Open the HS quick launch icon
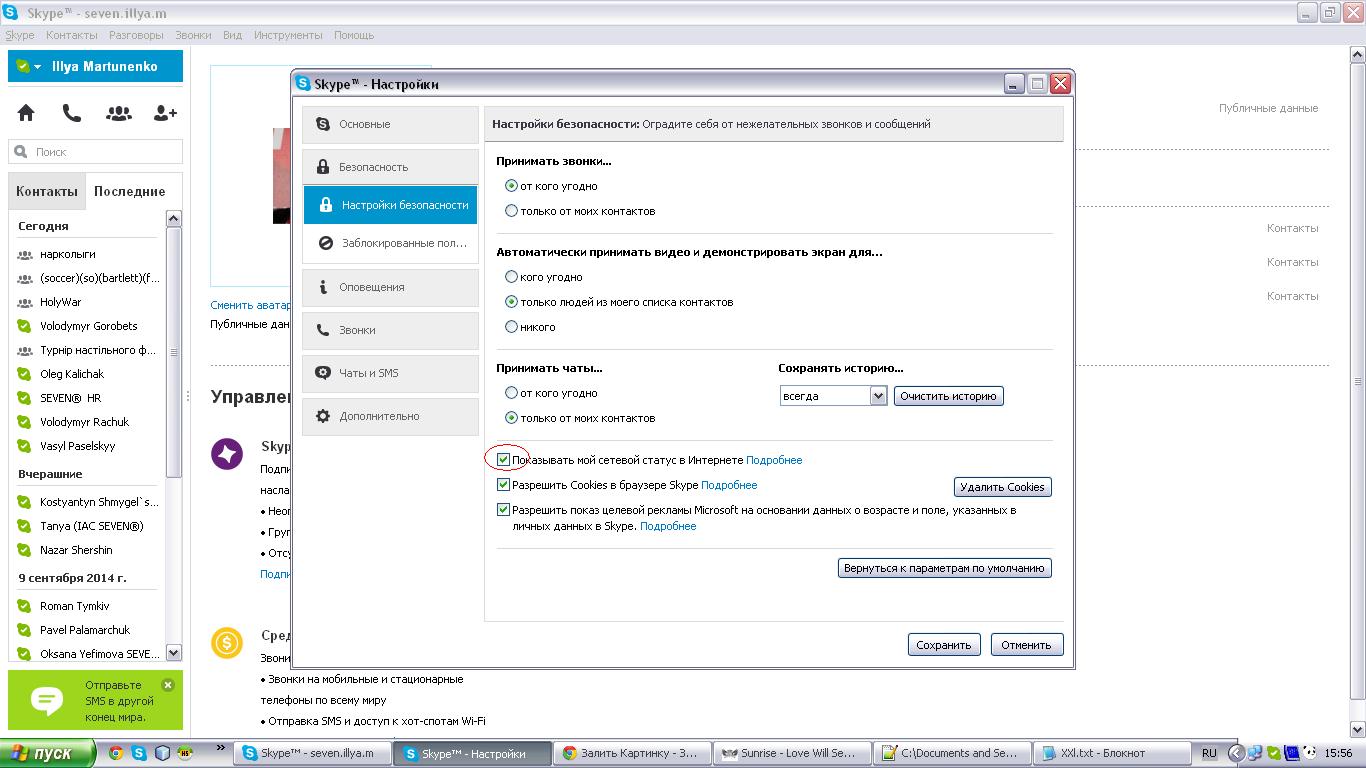Screen dimensions: 1366x768 [185, 753]
